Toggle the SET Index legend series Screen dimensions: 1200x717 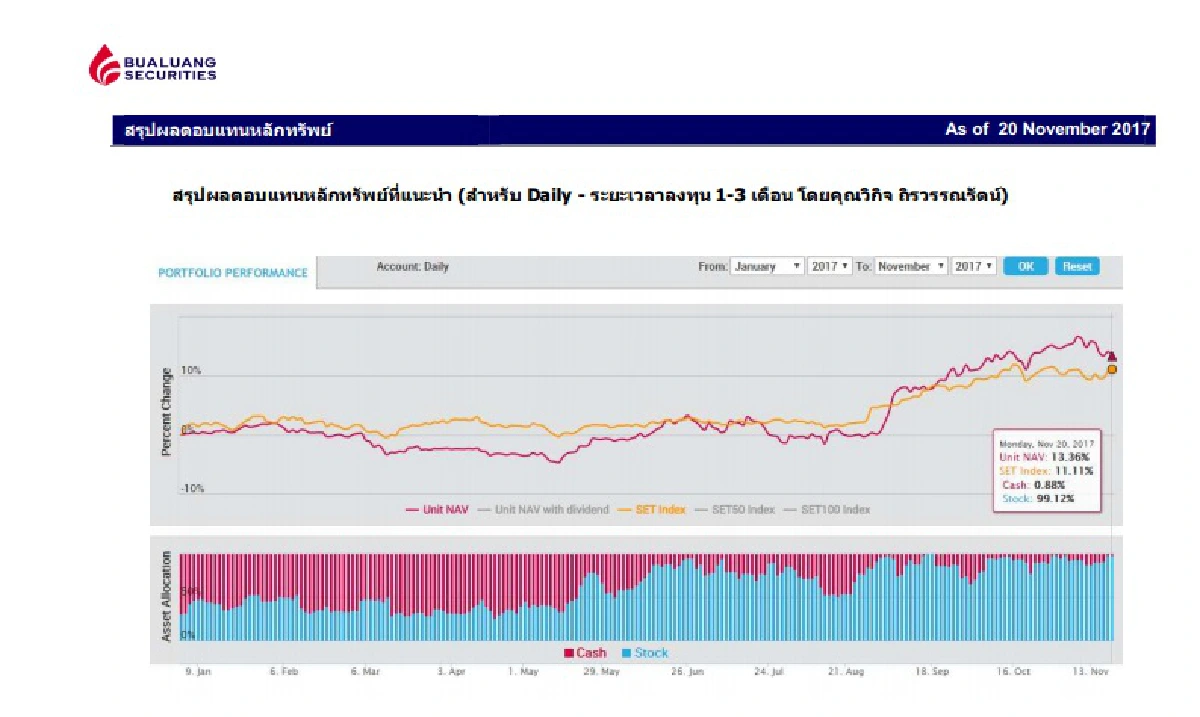(651, 510)
